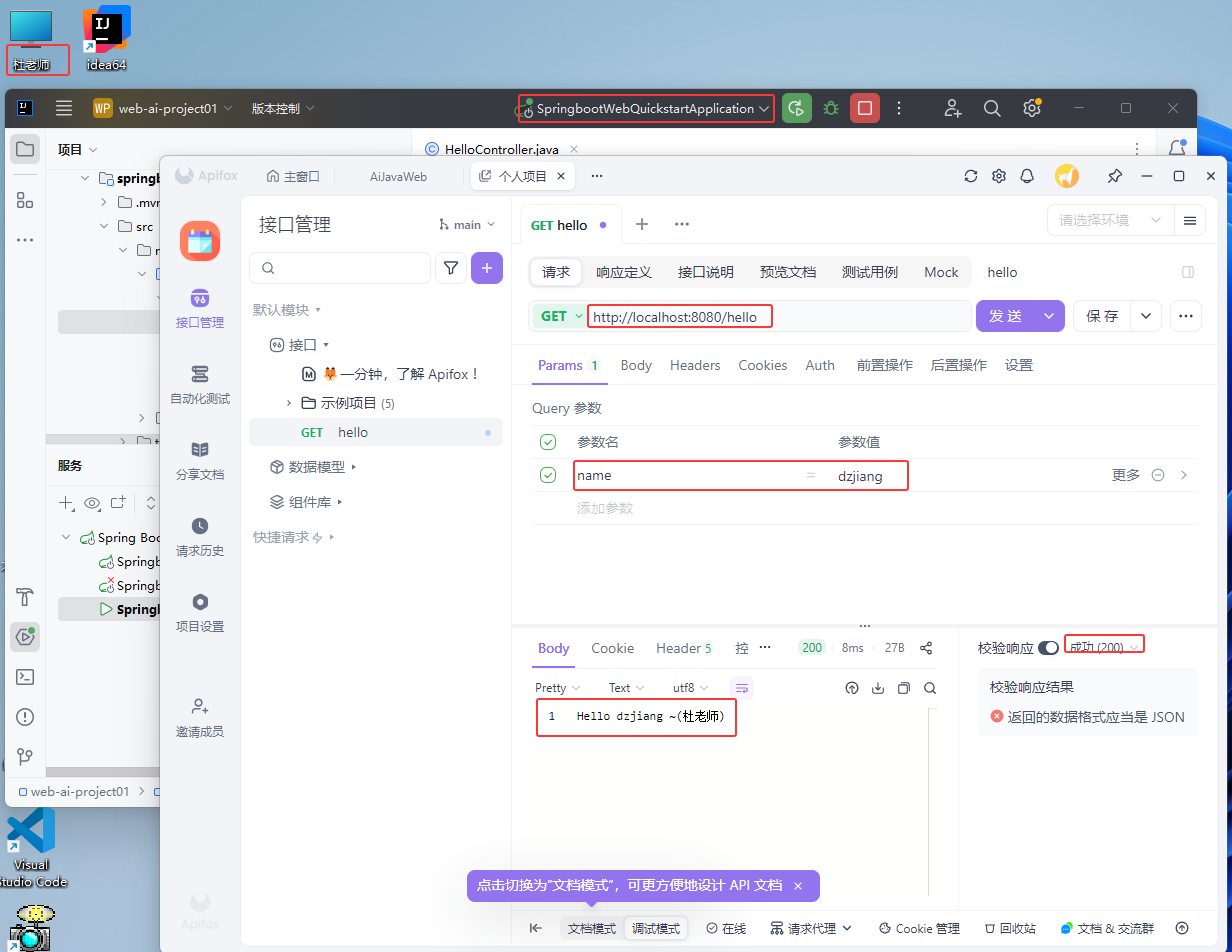
Task: Toggle the 校验响应 switch
Action: [1048, 648]
